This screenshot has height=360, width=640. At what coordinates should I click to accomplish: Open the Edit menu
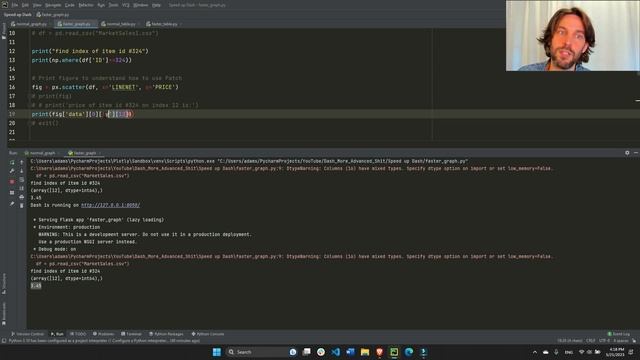coord(25,5)
